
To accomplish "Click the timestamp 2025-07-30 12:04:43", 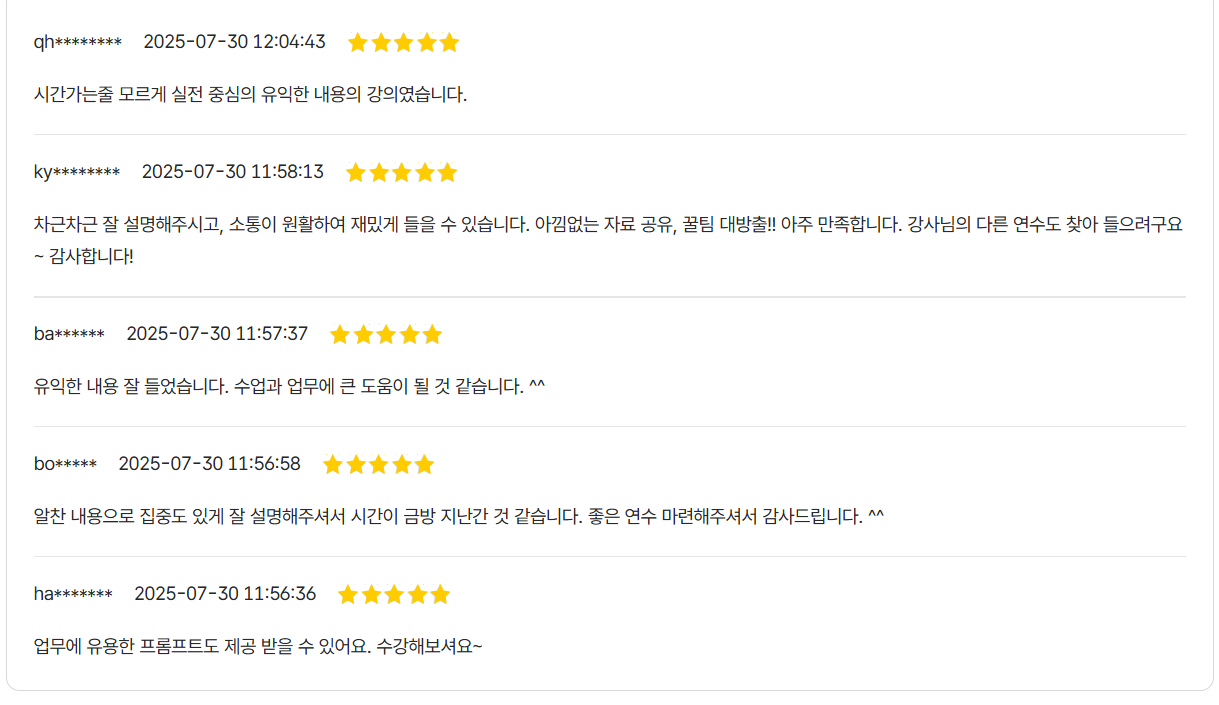I will click(x=234, y=42).
